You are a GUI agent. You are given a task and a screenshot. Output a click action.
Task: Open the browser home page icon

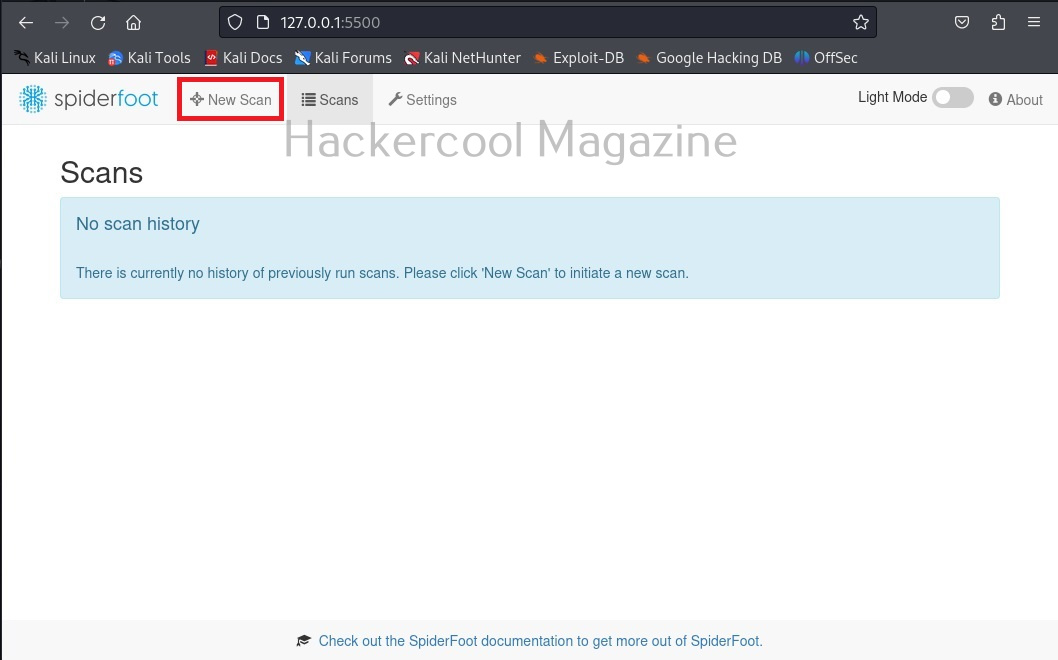[x=134, y=22]
